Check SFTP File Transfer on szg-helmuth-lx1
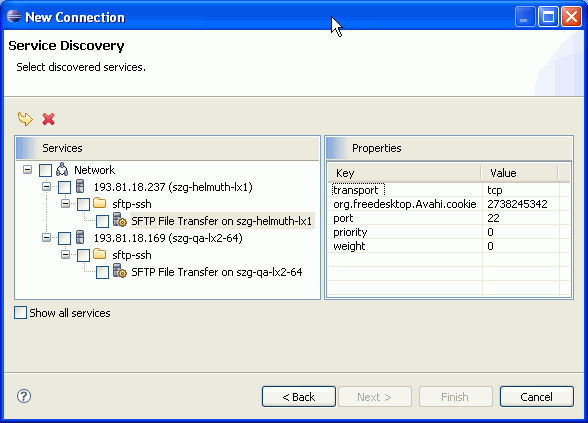The width and height of the screenshot is (588, 423). click(102, 221)
